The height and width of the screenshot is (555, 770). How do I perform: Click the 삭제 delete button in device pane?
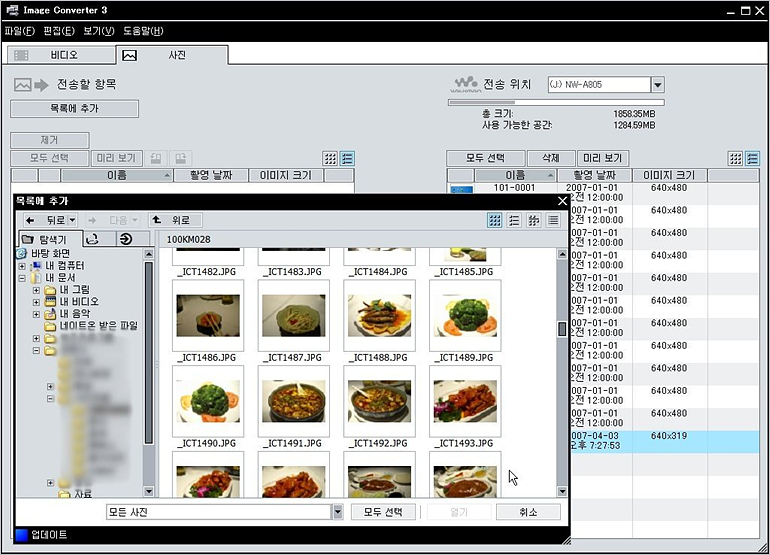(x=550, y=158)
